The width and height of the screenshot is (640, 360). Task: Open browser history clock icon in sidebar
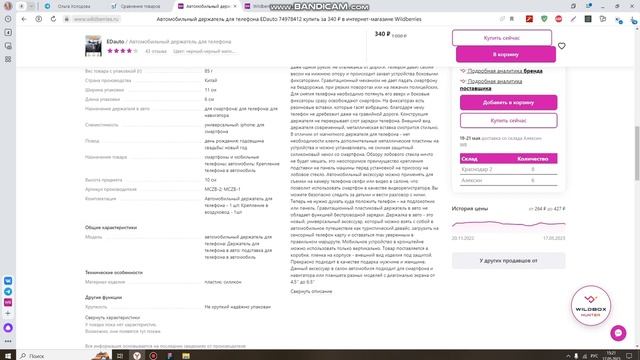(x=8, y=19)
